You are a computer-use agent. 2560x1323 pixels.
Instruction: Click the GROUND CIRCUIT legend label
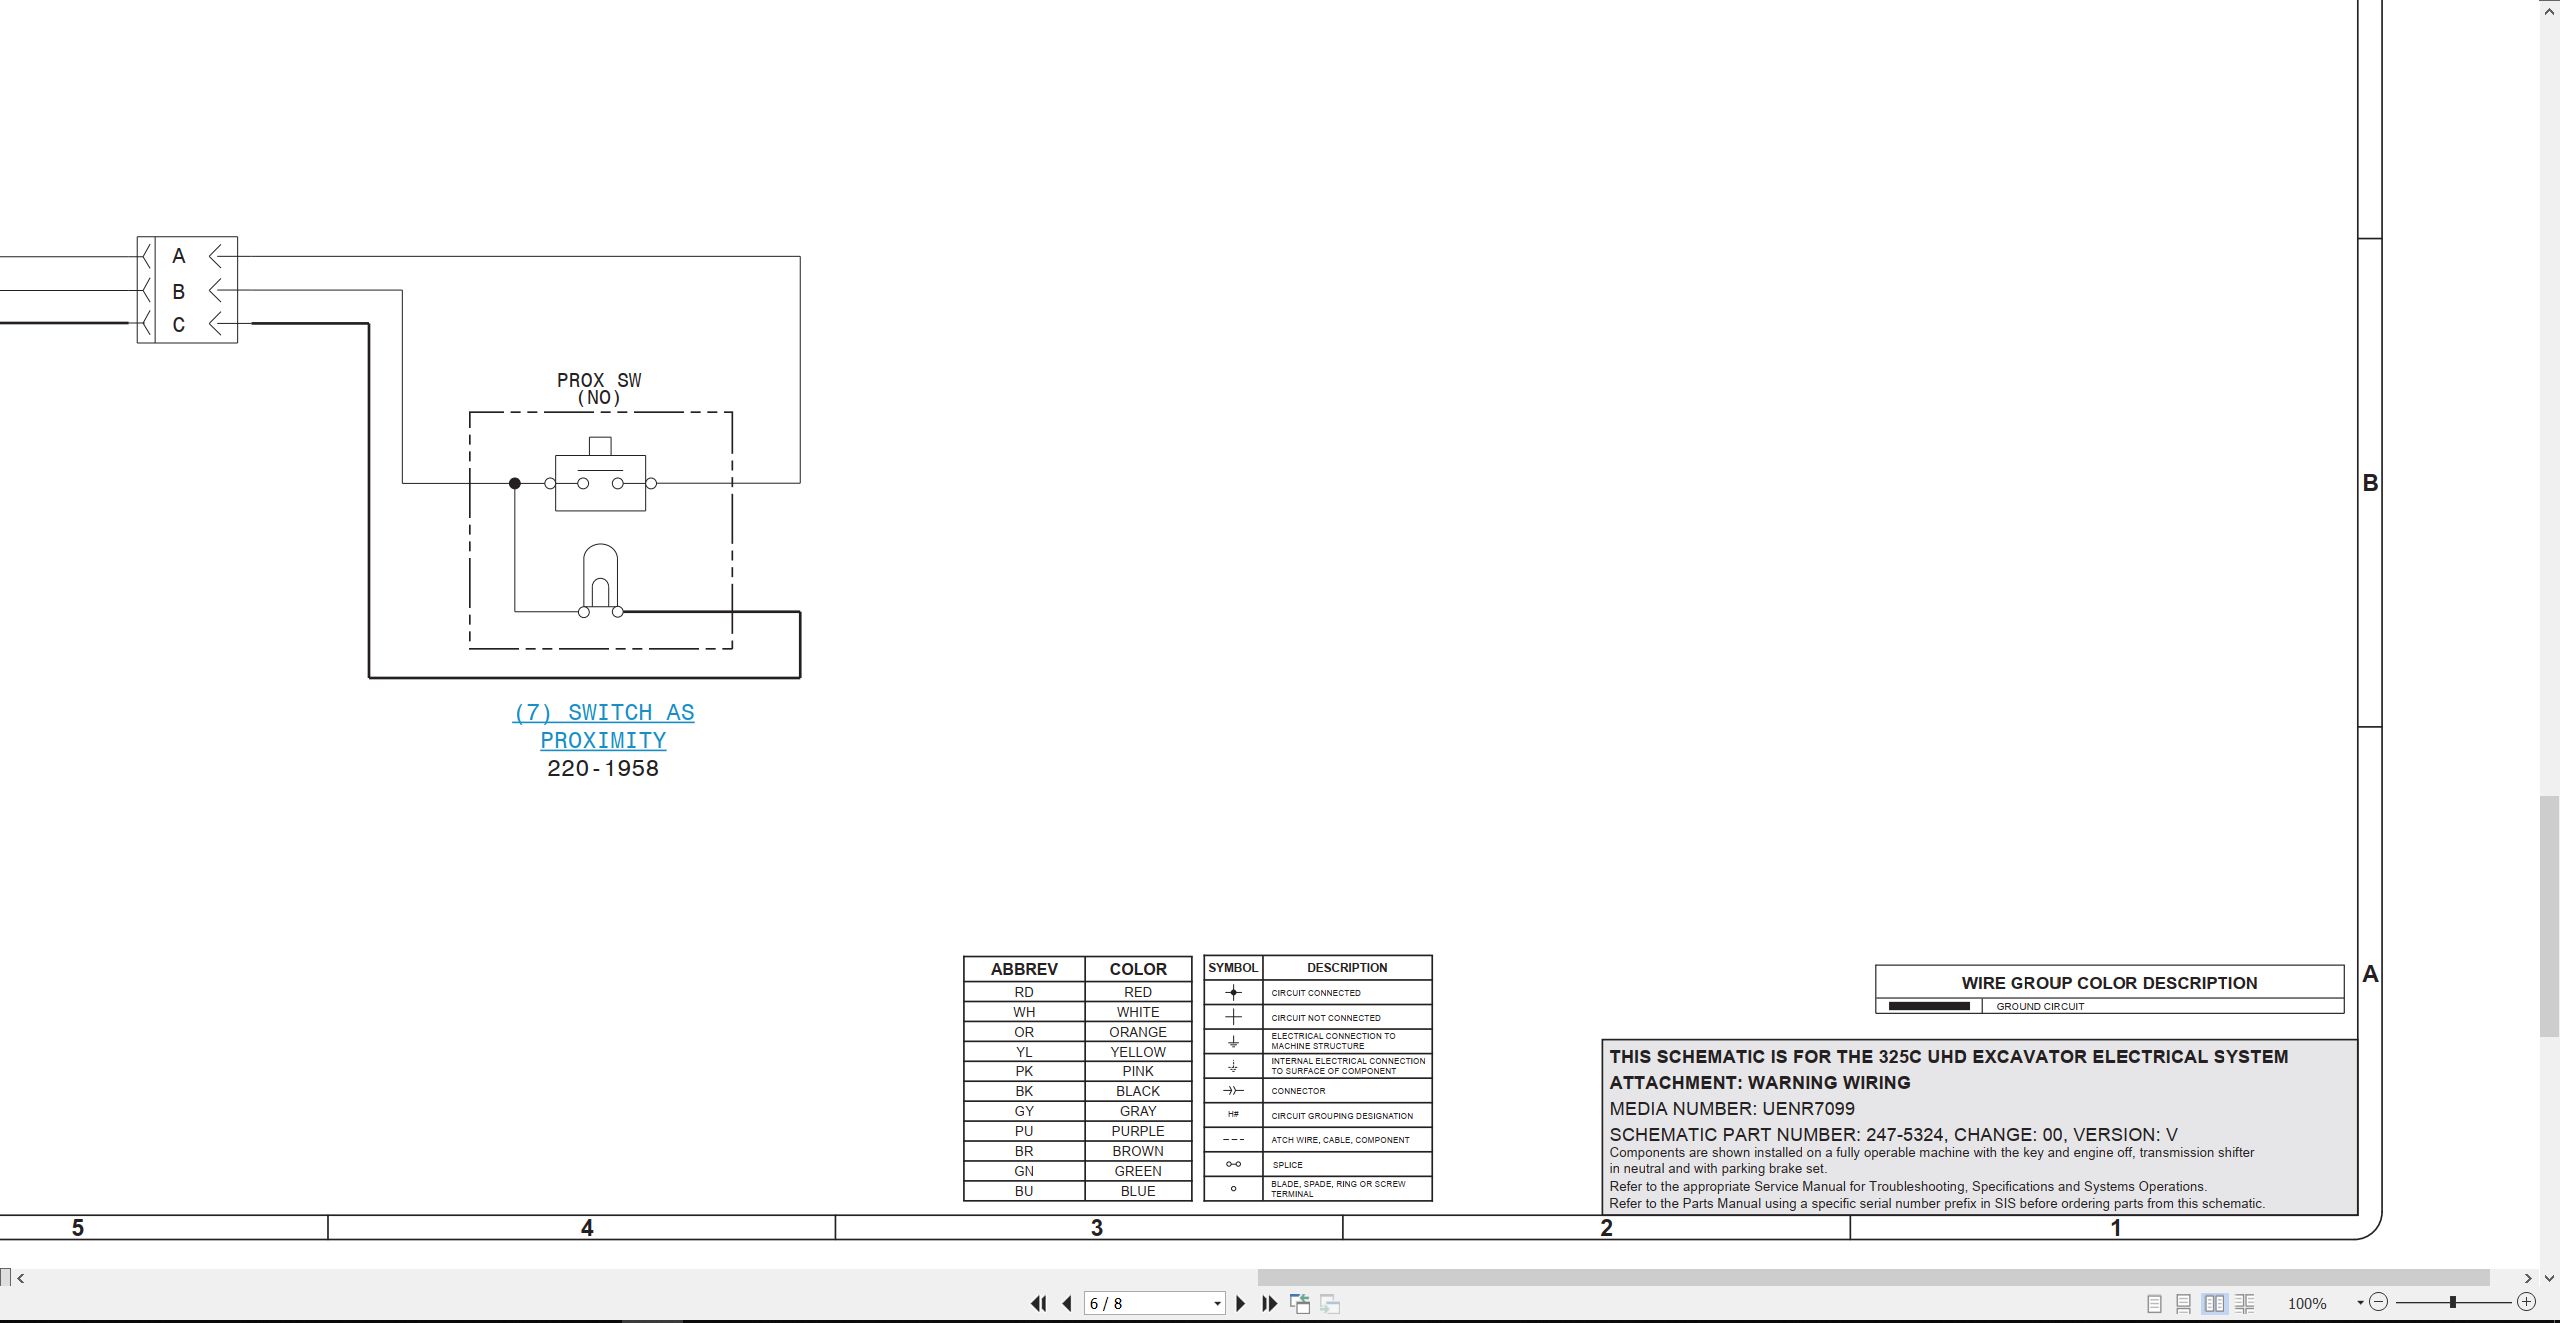2040,1006
